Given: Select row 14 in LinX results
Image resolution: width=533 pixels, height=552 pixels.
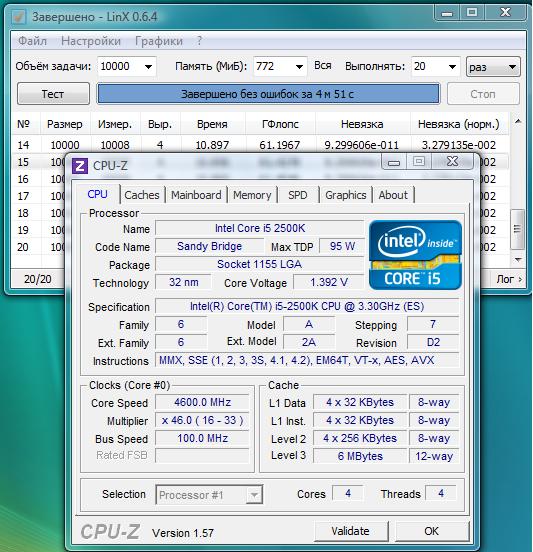Looking at the screenshot, I should (x=261, y=145).
